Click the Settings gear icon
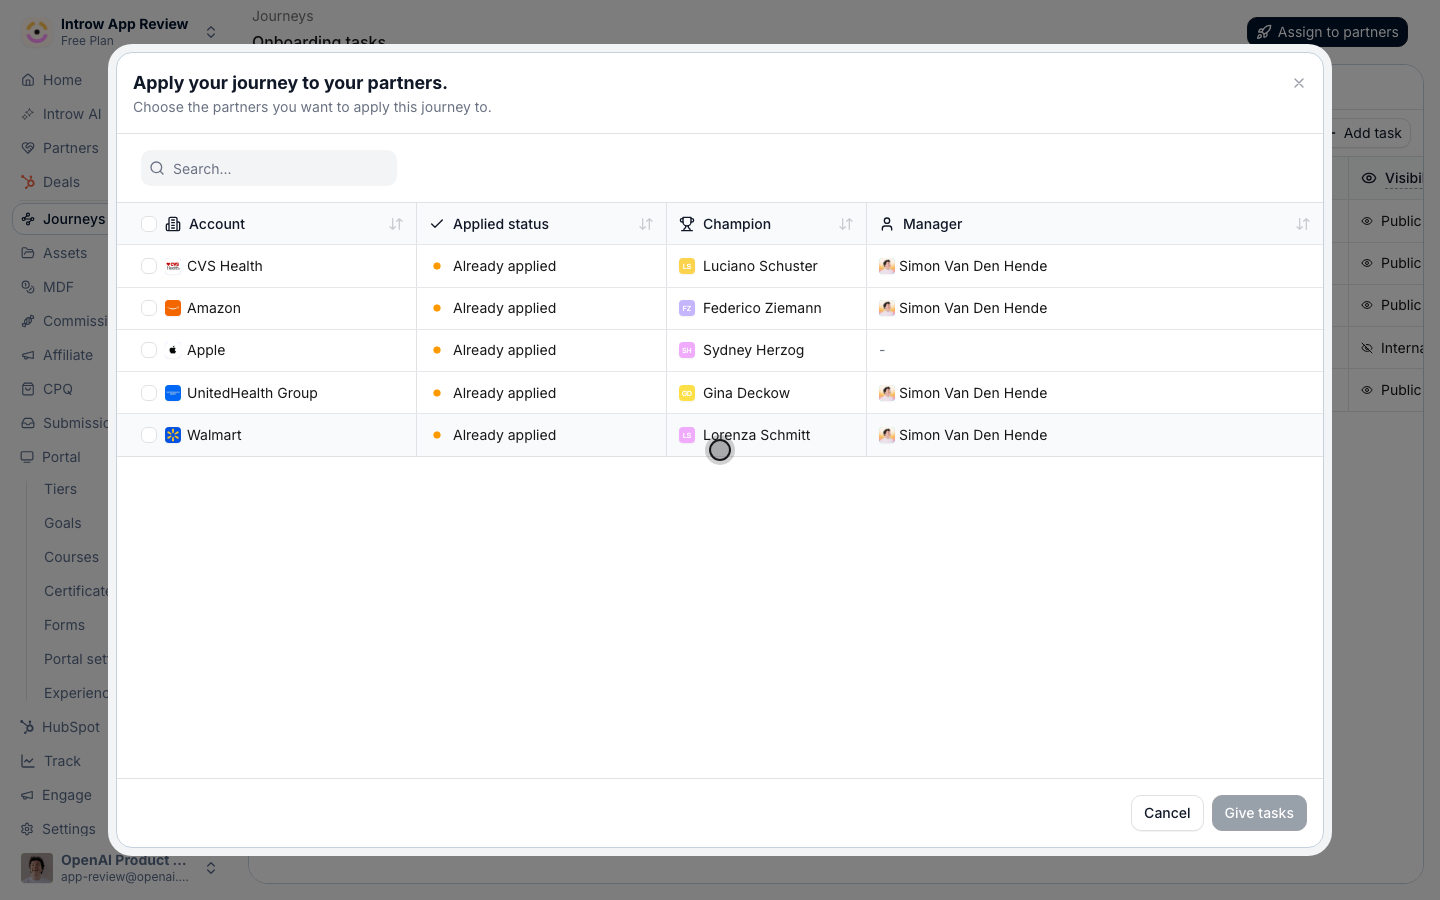Image resolution: width=1440 pixels, height=900 pixels. 28,829
